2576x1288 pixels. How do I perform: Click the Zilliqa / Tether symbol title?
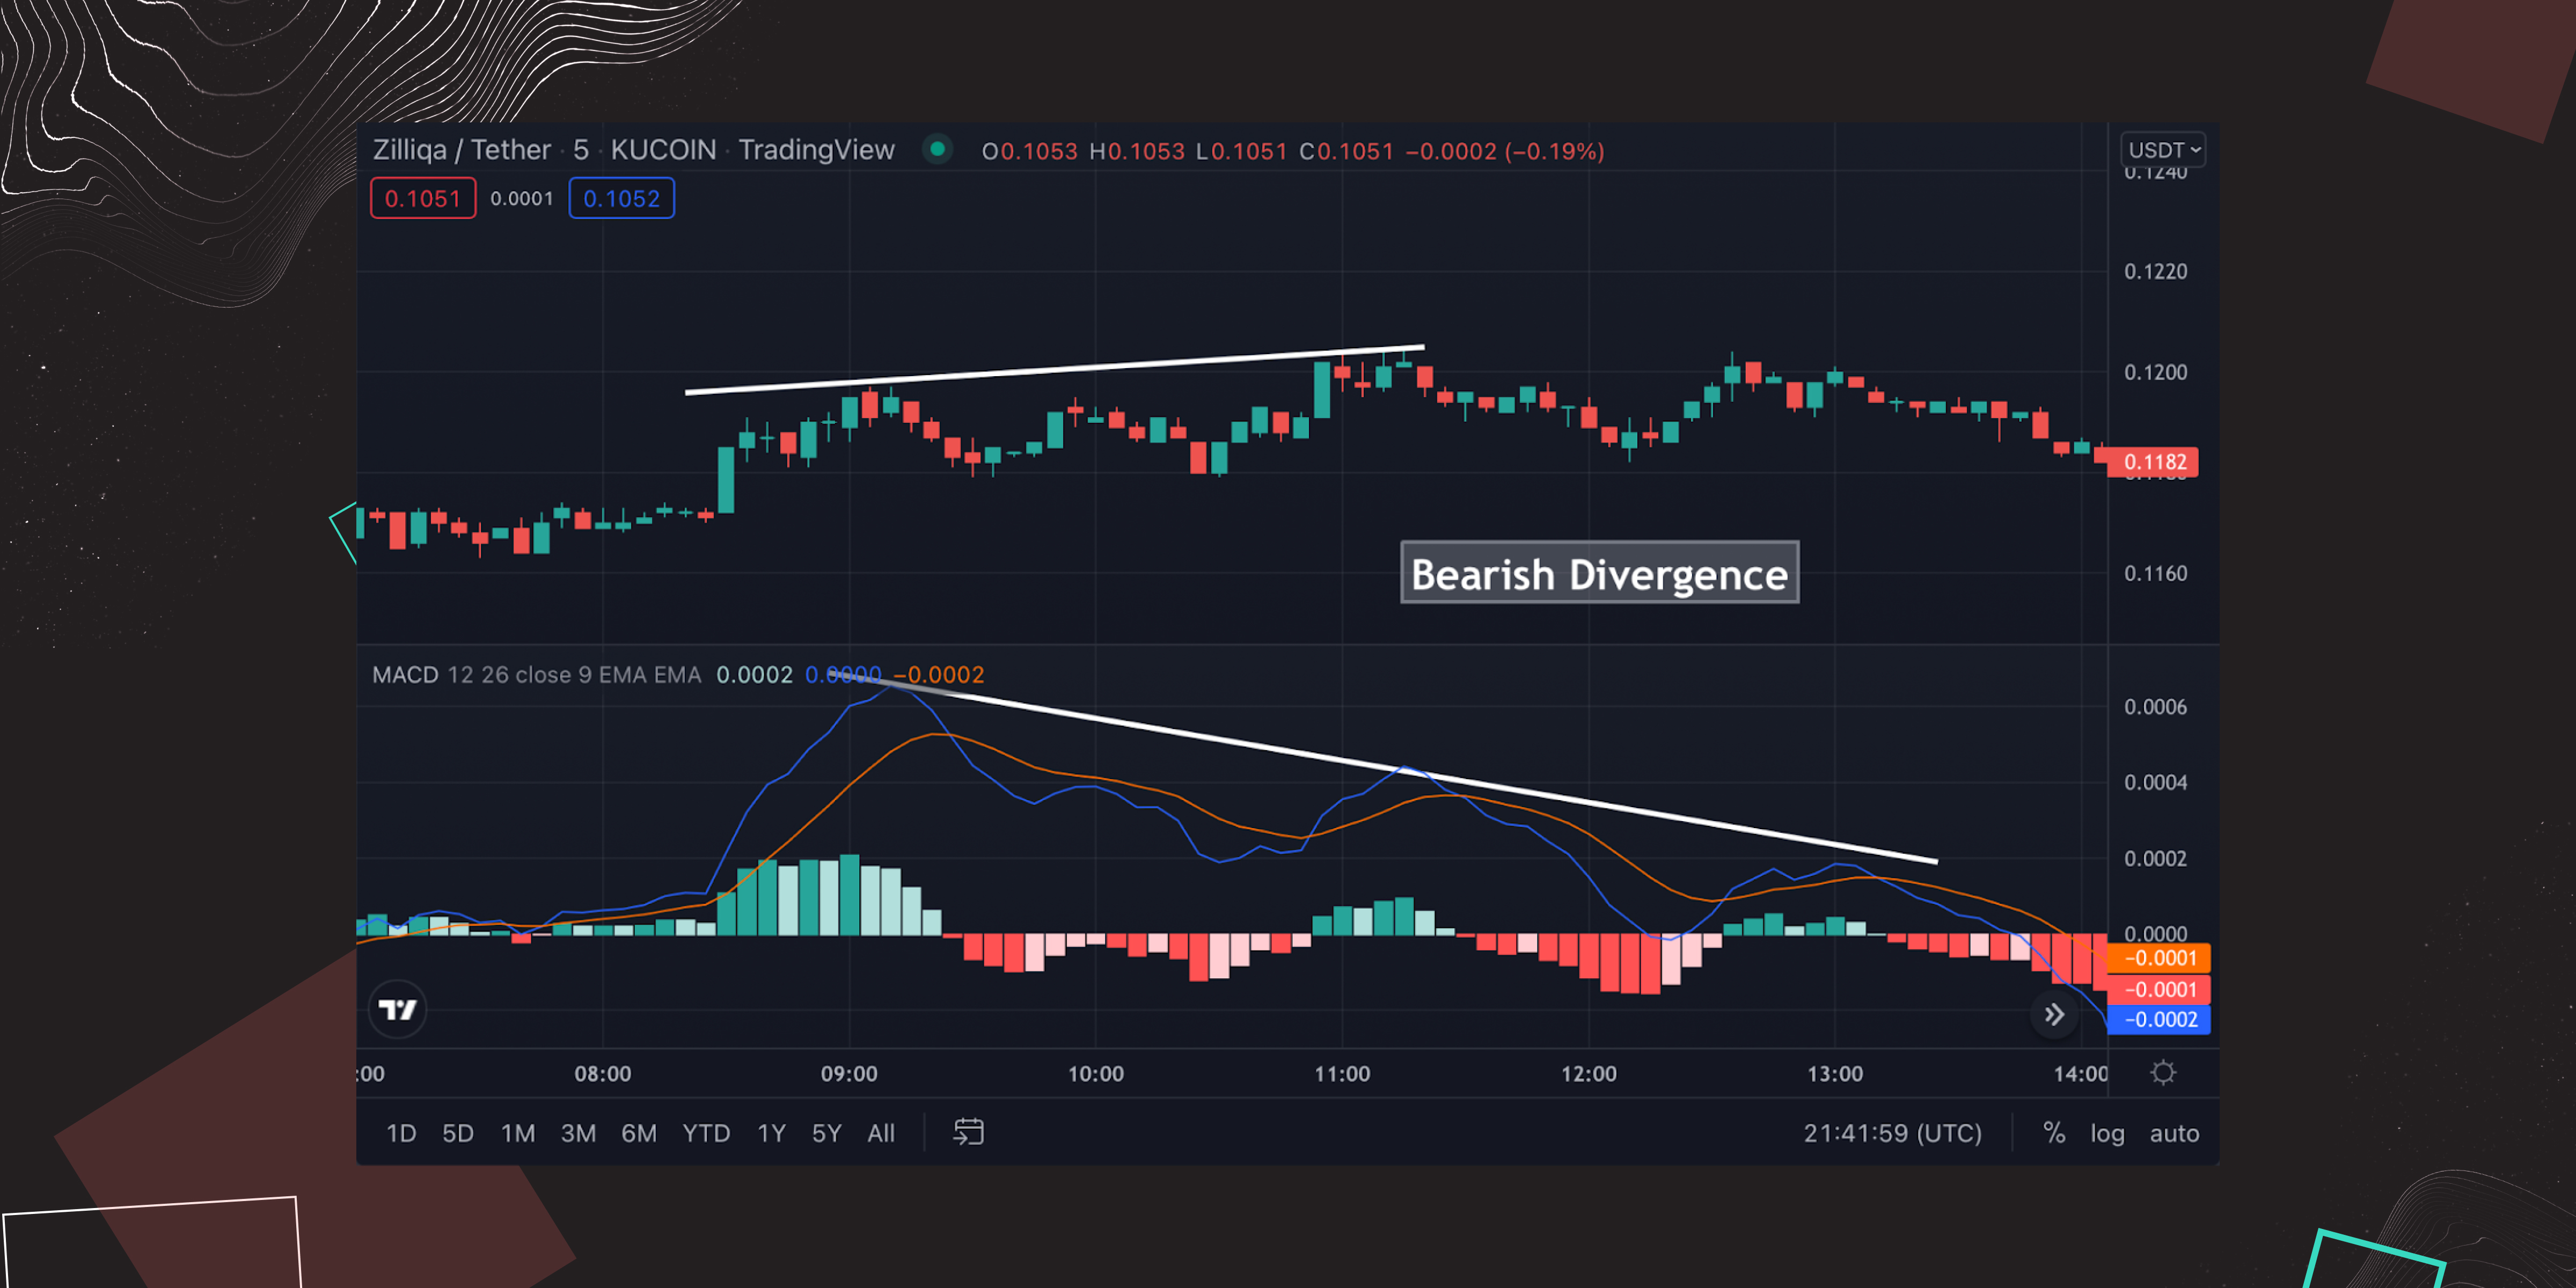(461, 150)
